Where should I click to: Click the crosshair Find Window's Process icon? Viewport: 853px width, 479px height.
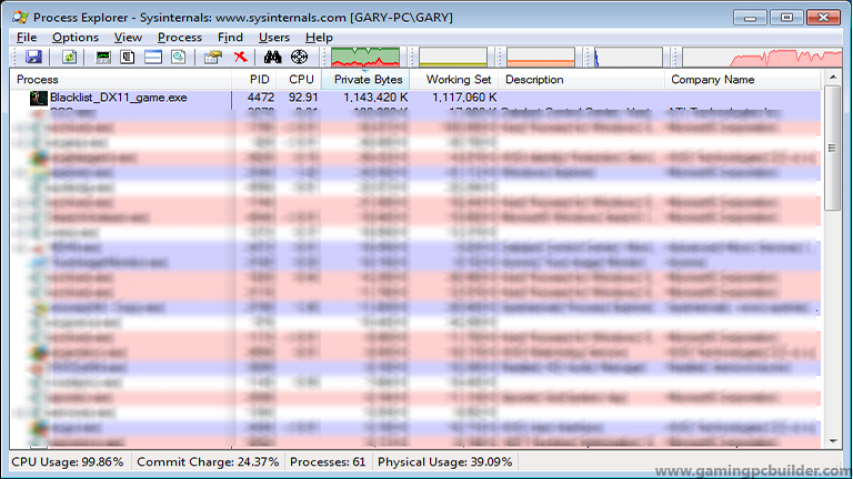[x=299, y=57]
